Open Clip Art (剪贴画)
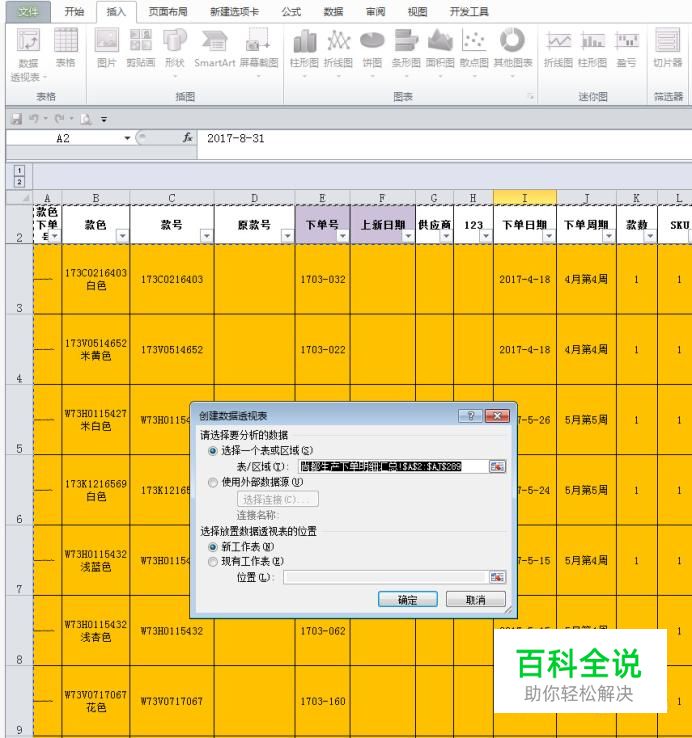Viewport: 692px width, 738px height. click(x=140, y=48)
